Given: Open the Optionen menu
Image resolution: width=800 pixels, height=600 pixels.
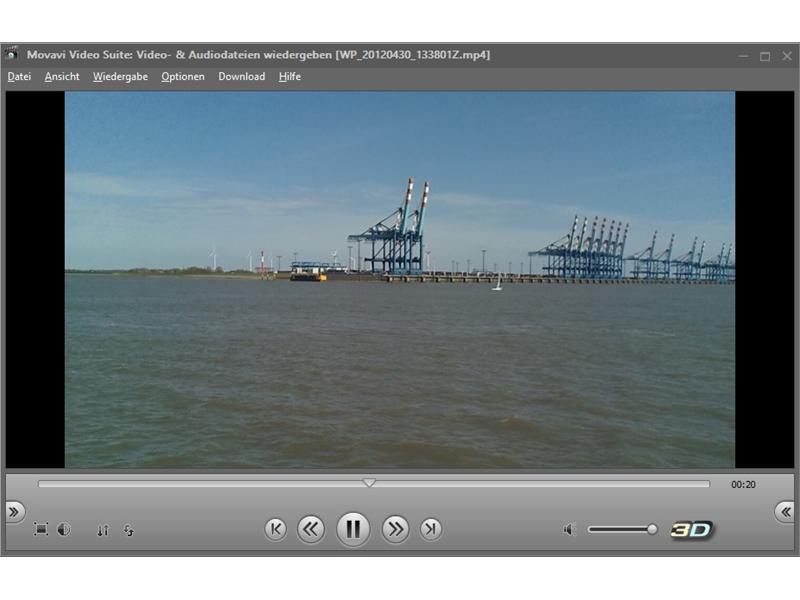Looking at the screenshot, I should coord(183,77).
